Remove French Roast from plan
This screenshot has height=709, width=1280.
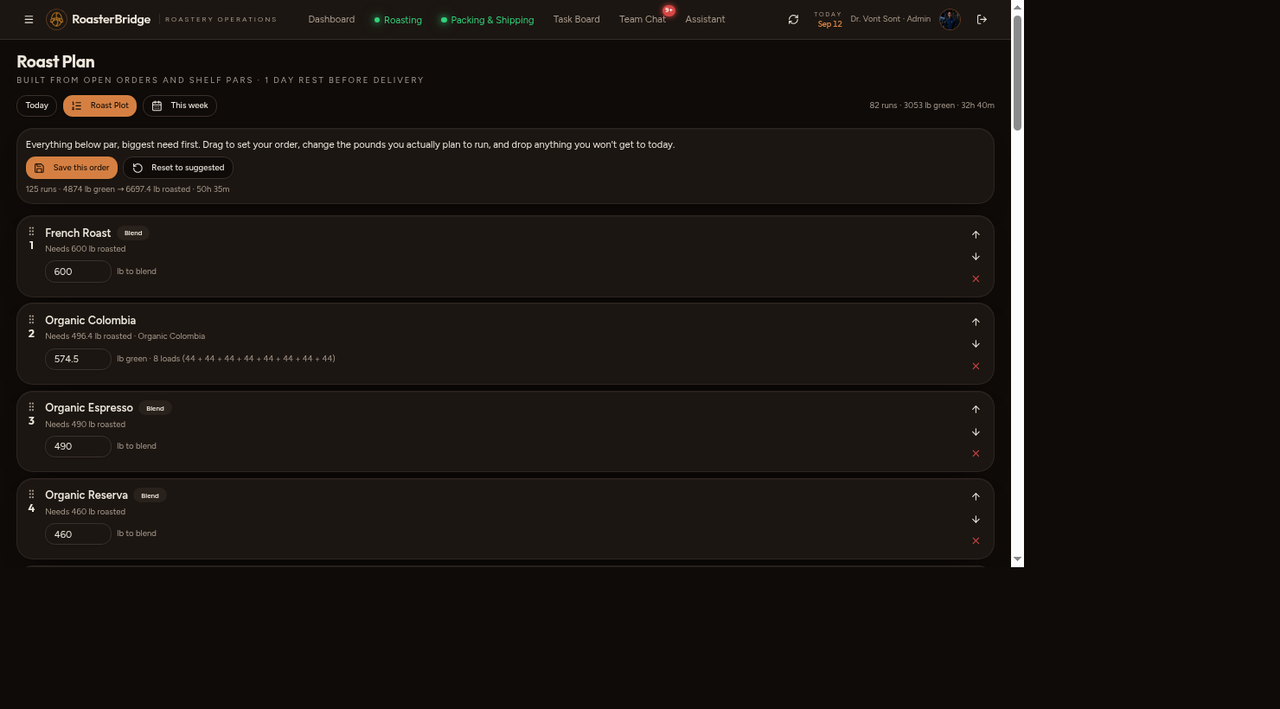(976, 279)
